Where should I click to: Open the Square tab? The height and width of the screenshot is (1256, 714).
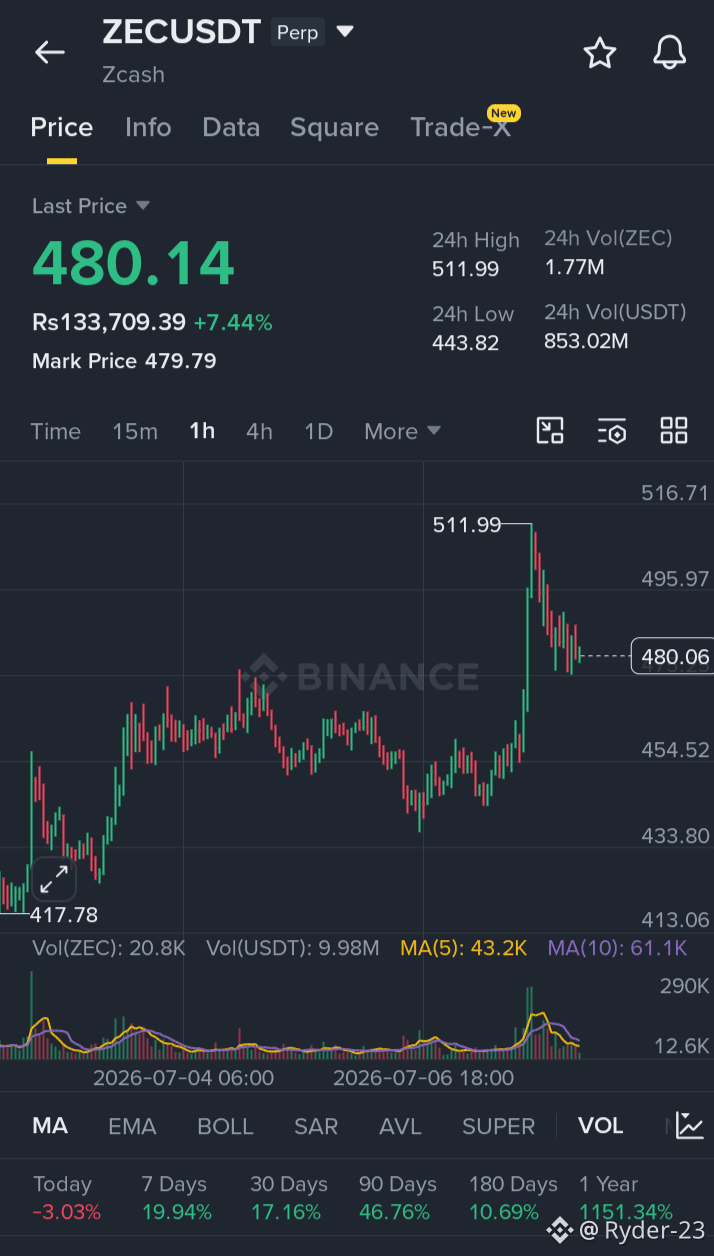tap(334, 128)
